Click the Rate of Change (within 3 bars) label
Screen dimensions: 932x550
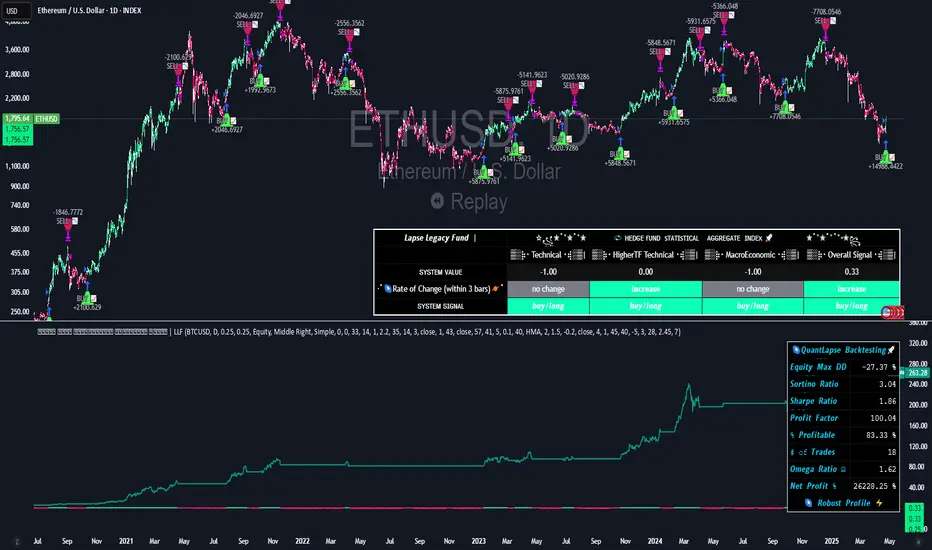point(441,289)
